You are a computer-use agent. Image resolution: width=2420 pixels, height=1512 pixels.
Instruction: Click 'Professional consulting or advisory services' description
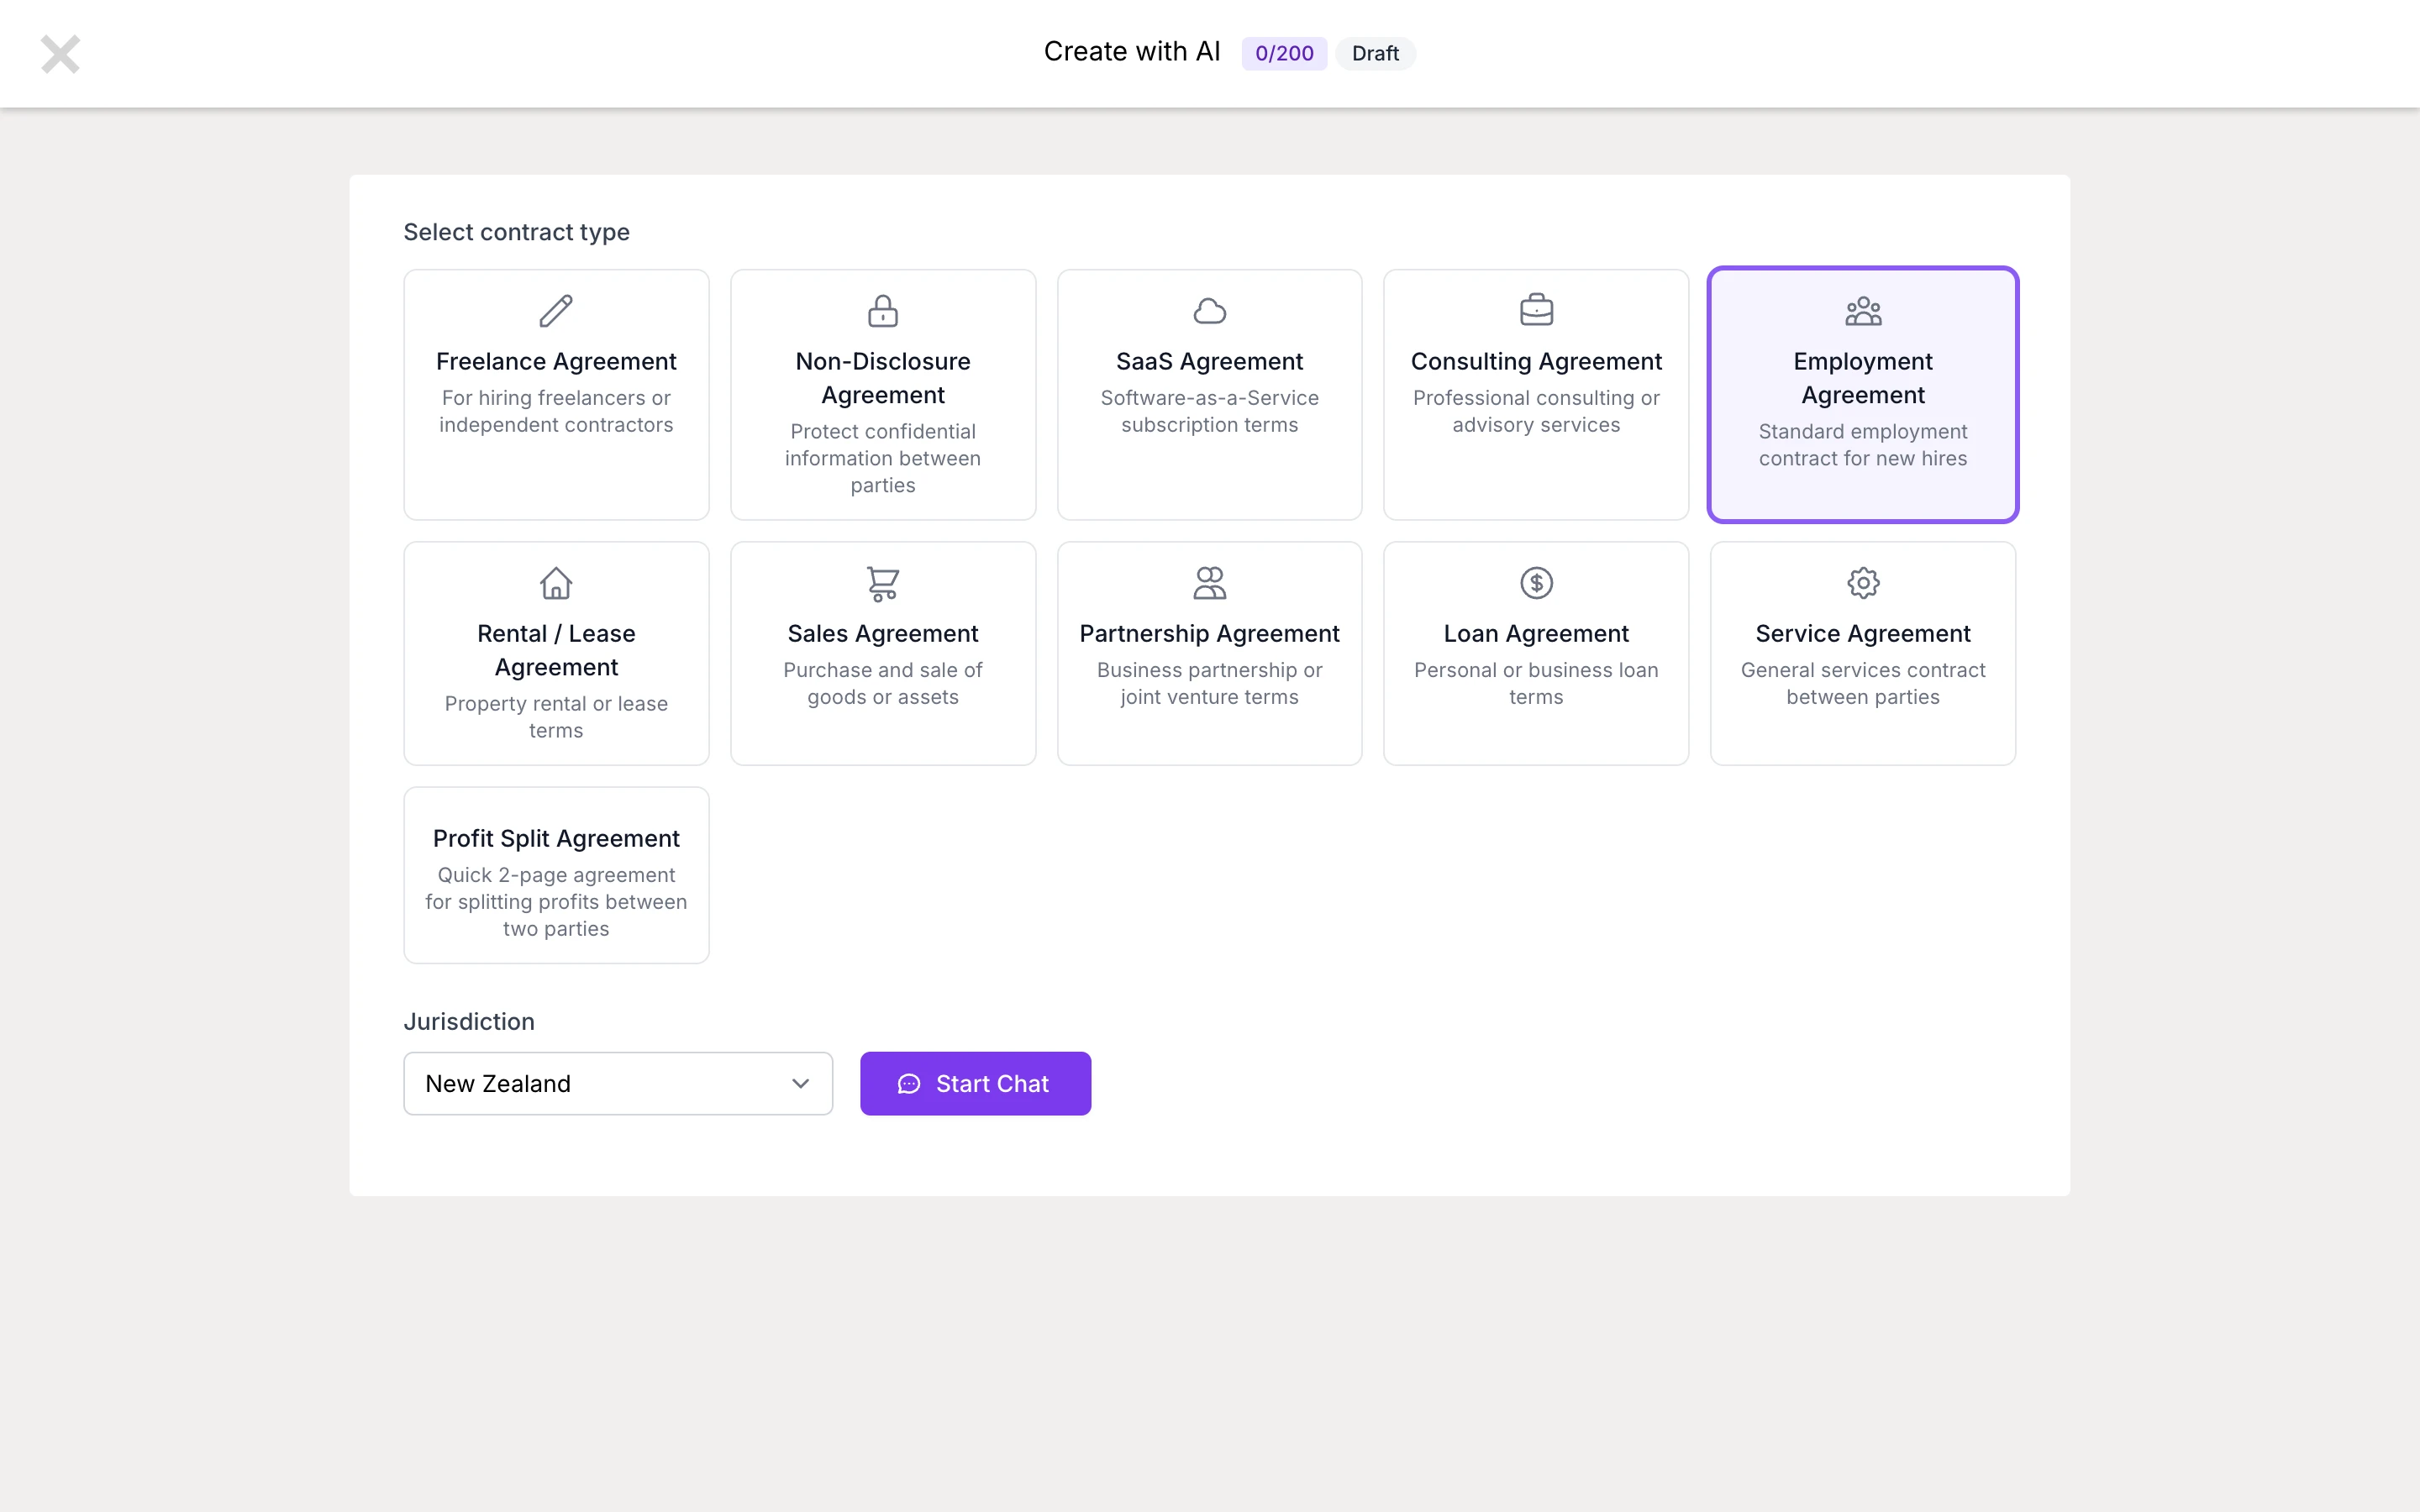click(x=1536, y=411)
